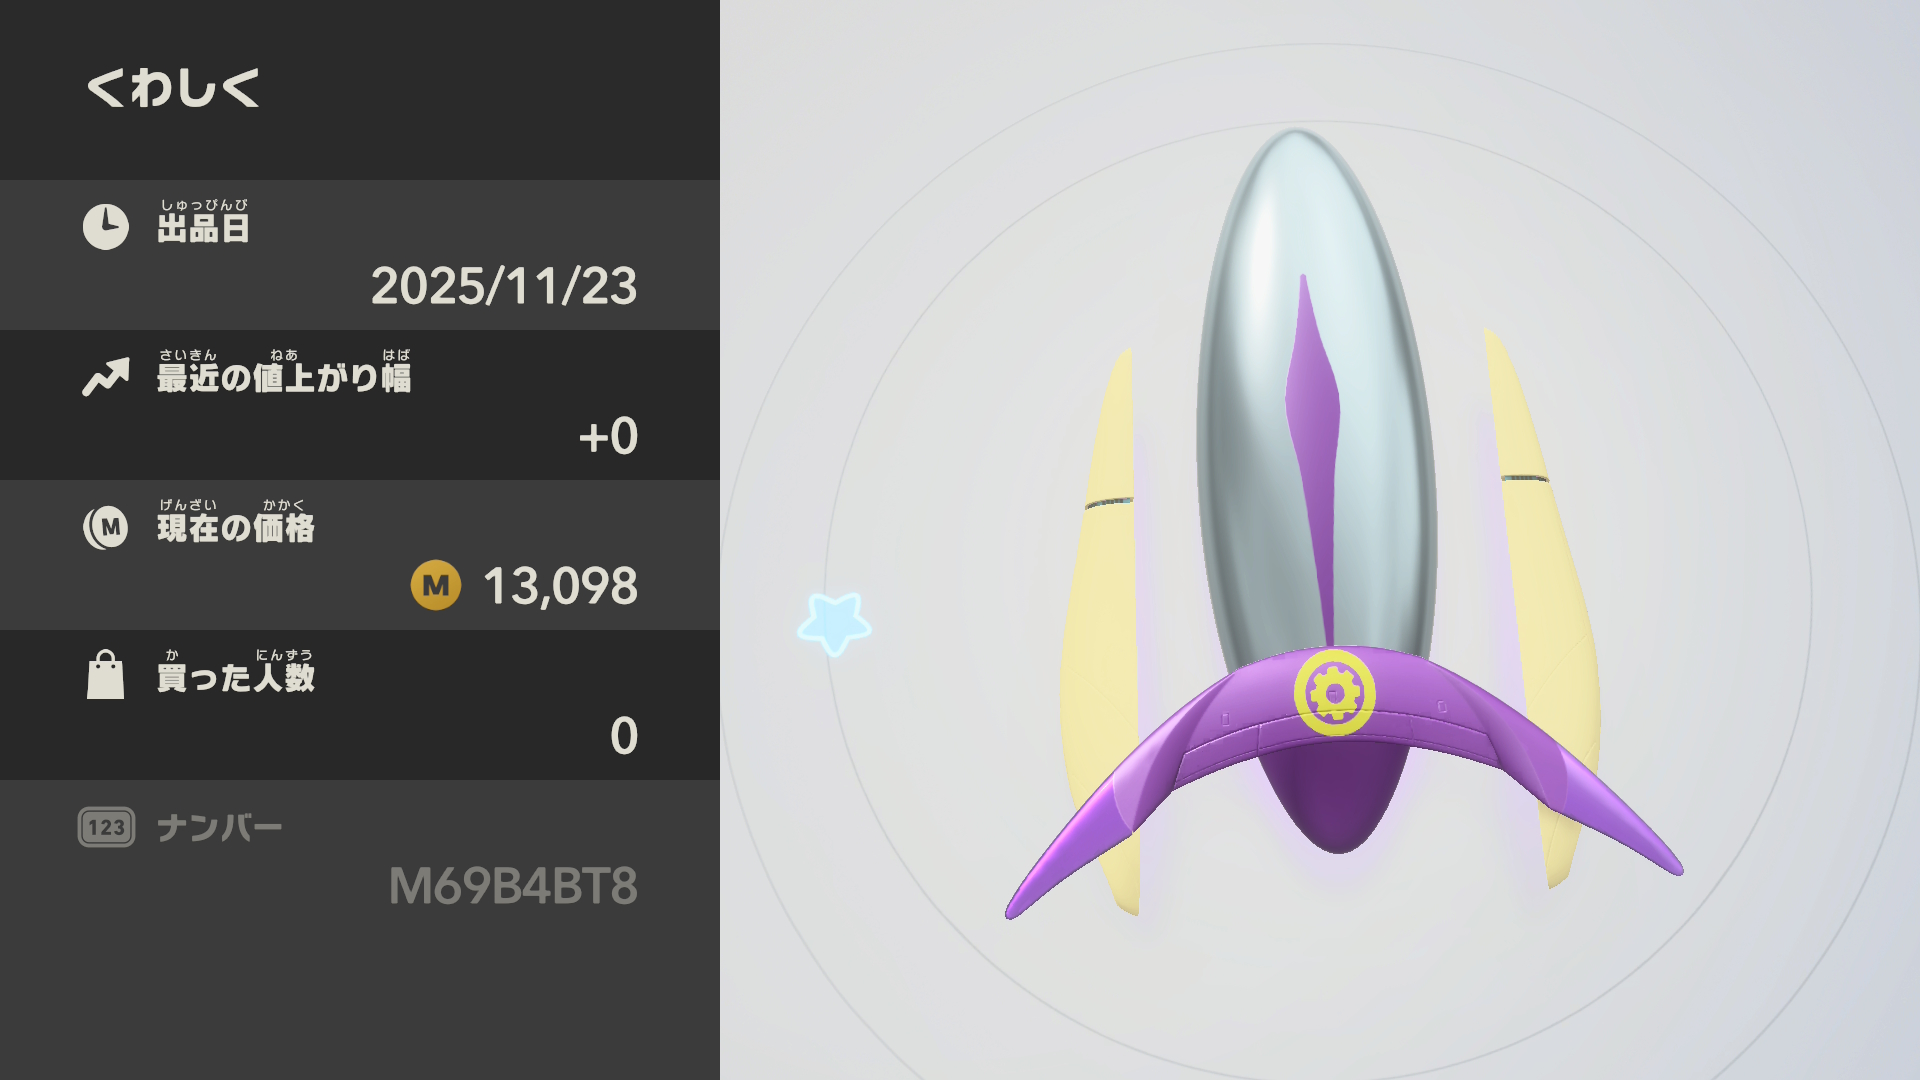Select the 買った人数 row
Screen dimensions: 1920x1080
[360, 705]
